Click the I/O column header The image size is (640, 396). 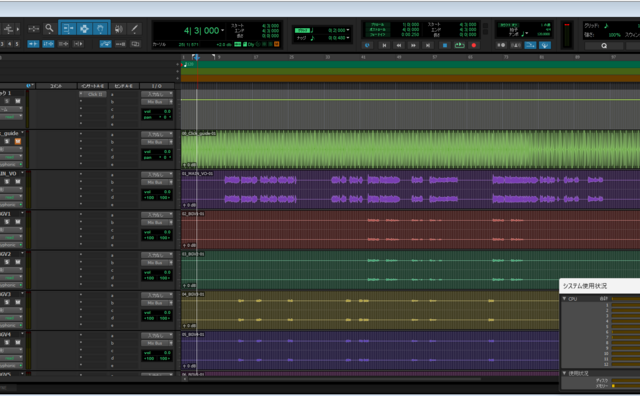pos(157,86)
